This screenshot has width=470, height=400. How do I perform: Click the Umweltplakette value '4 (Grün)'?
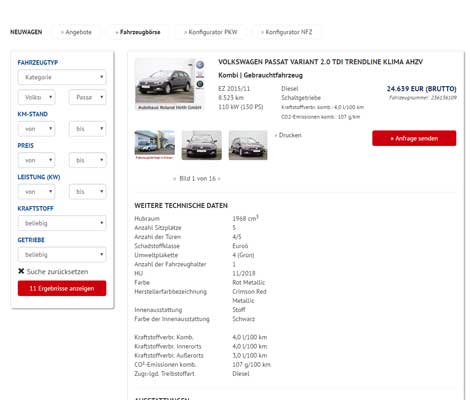point(243,255)
